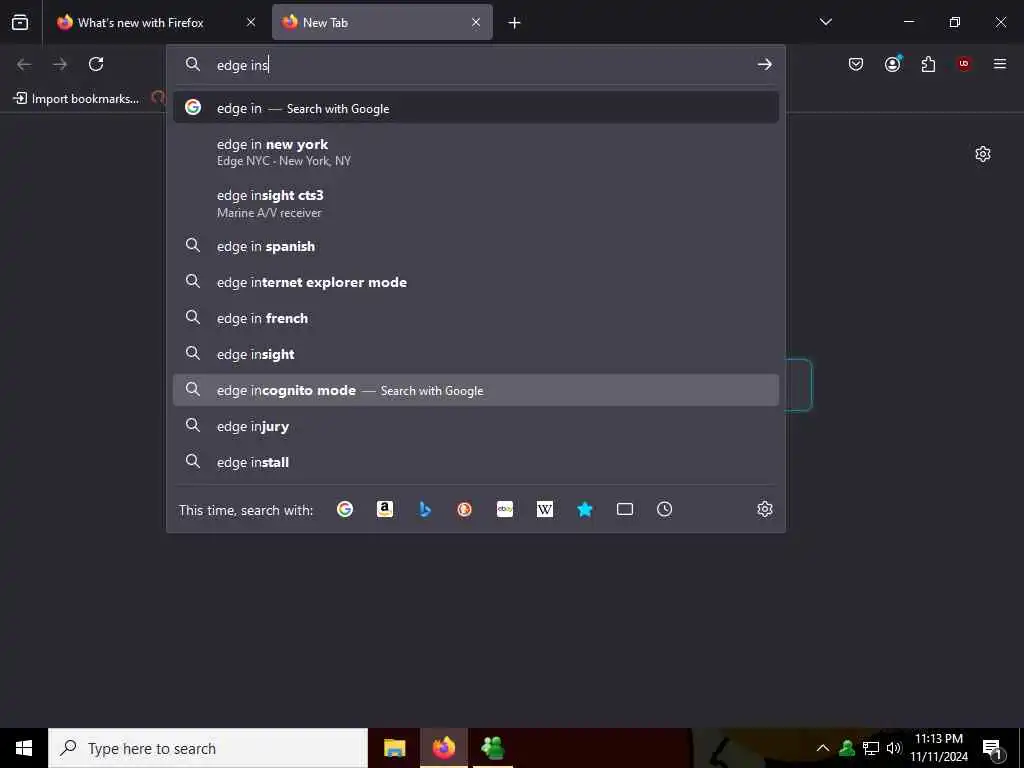Image resolution: width=1024 pixels, height=768 pixels.
Task: Click Import bookmarks in bookmarks toolbar
Action: pyautogui.click(x=76, y=99)
